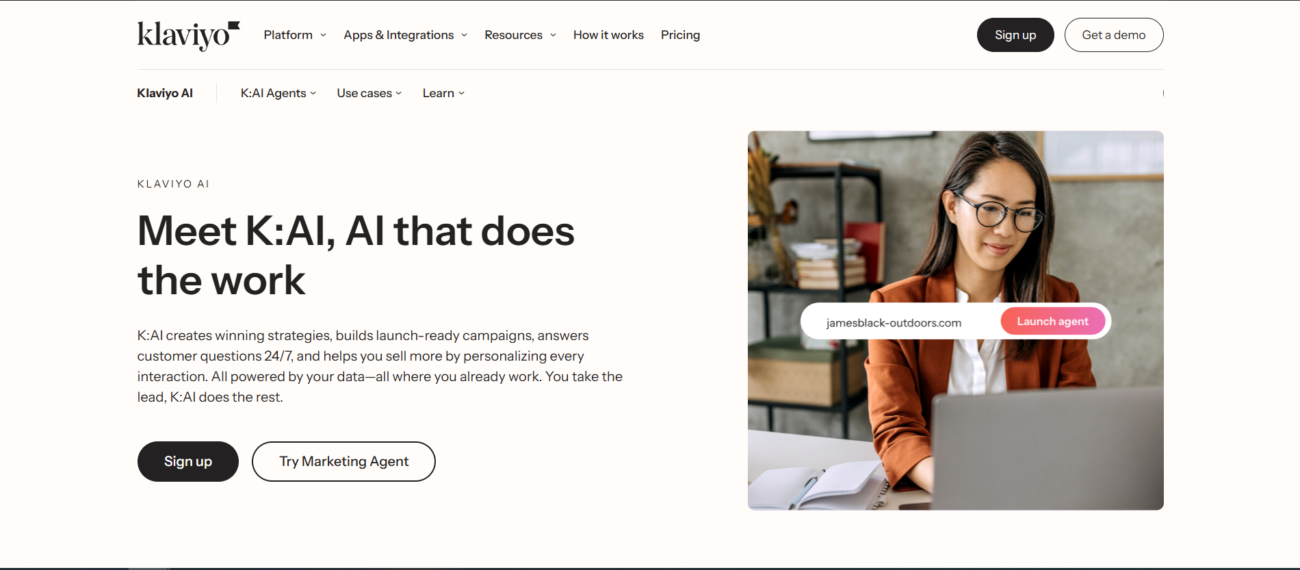Open the Apps & Integrations dropdown

405,35
